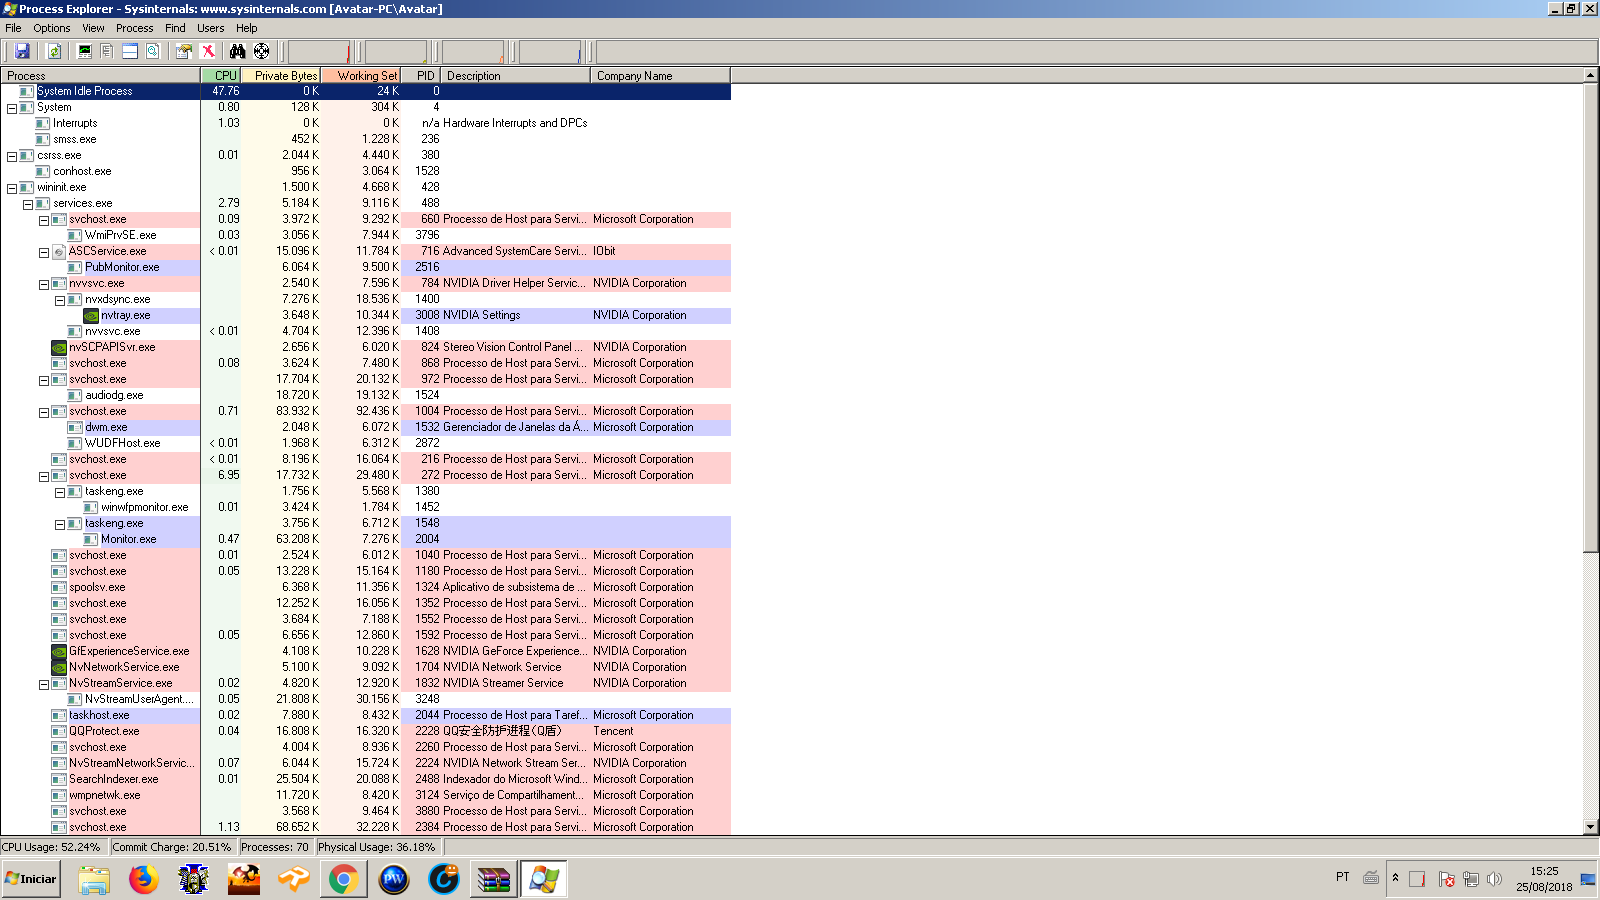Click the vertical scrollbar down arrow

(x=1590, y=827)
